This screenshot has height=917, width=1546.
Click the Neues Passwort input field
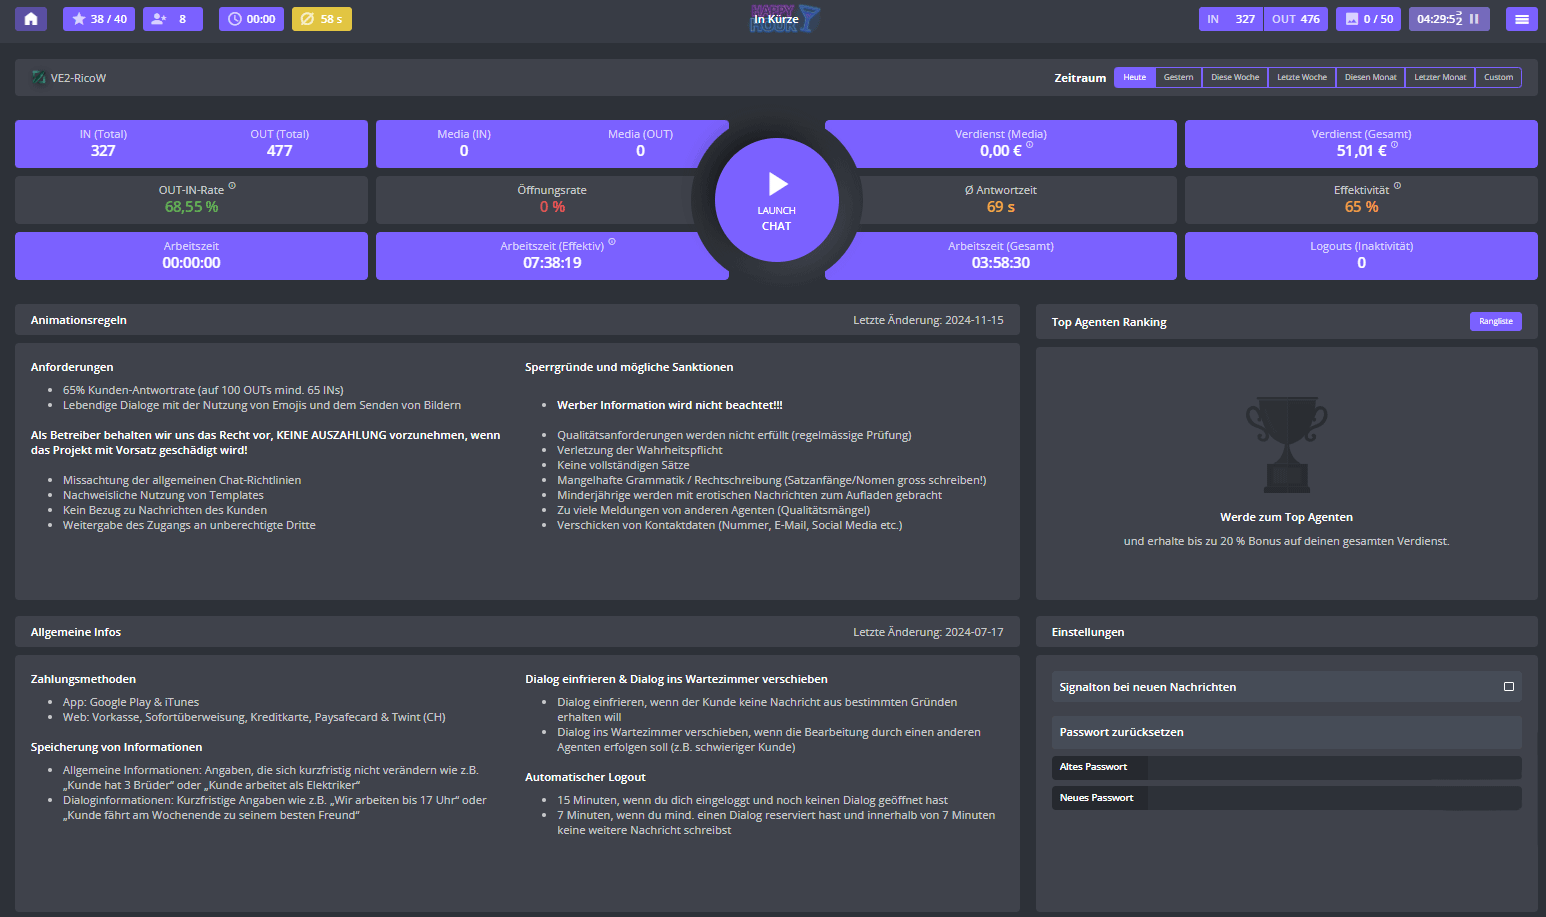pos(1334,798)
